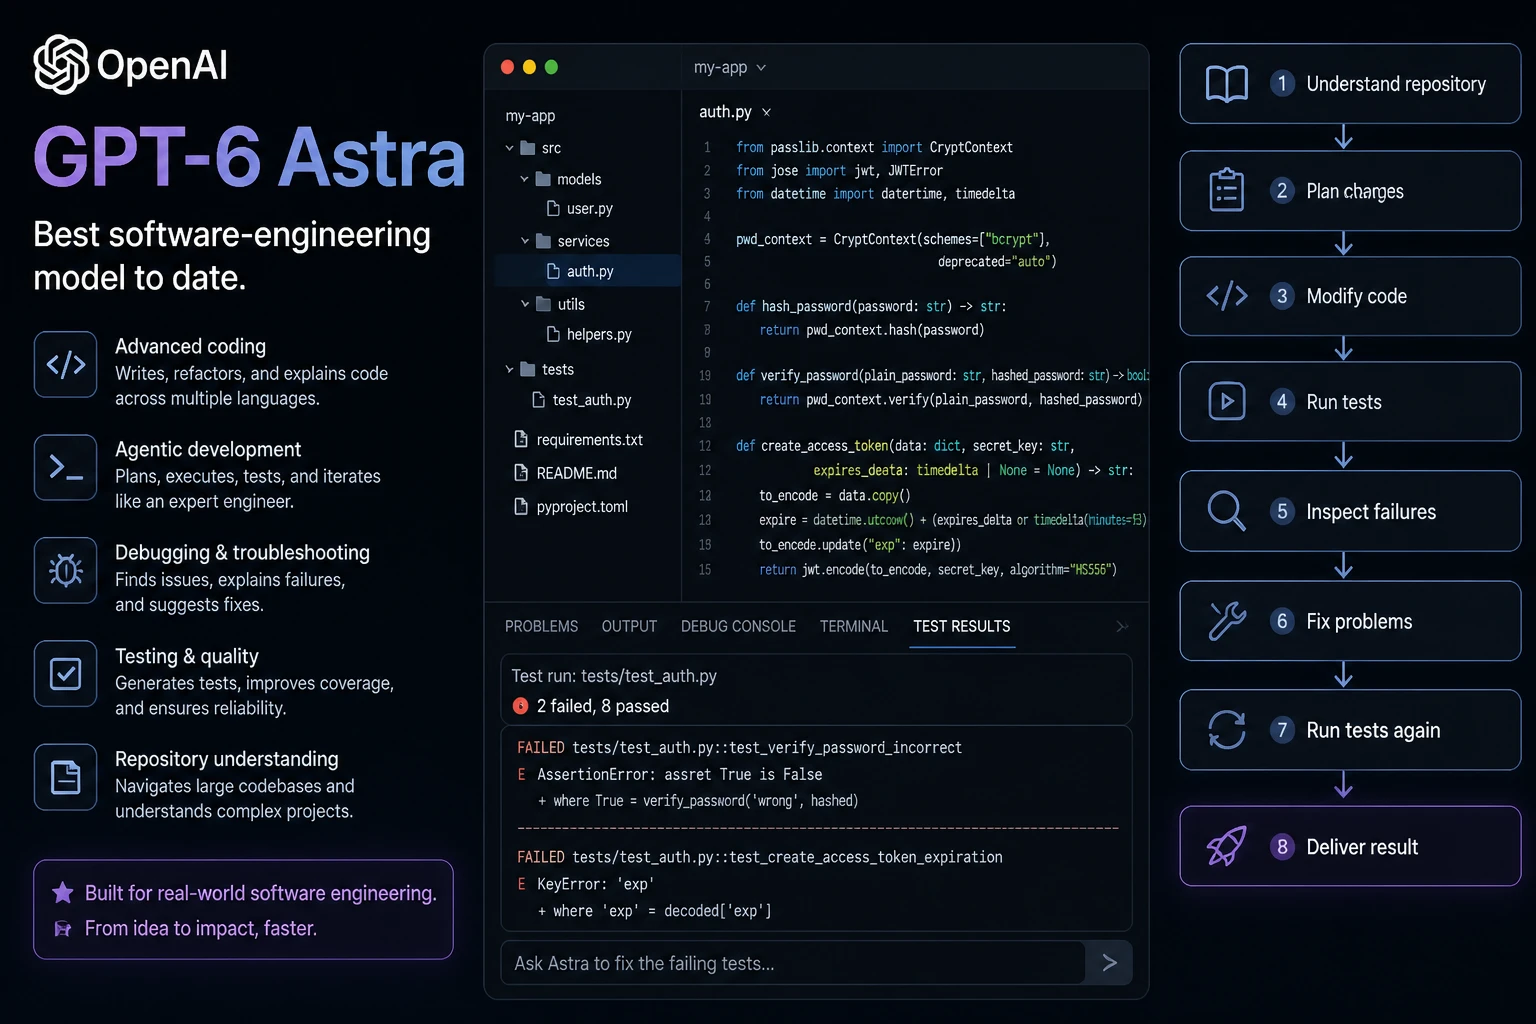Click the file icon next to pyproject.toml
This screenshot has height=1024, width=1536.
(x=520, y=506)
